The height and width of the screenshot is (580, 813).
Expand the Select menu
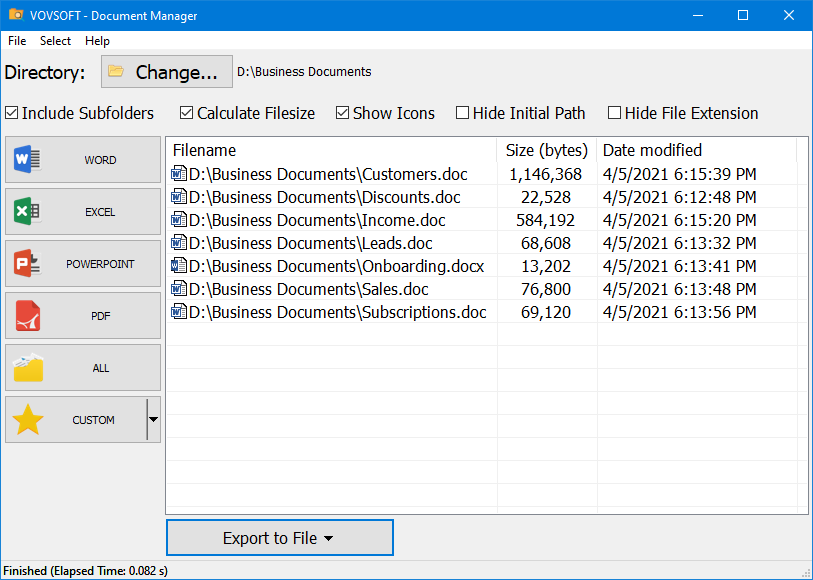(x=55, y=41)
